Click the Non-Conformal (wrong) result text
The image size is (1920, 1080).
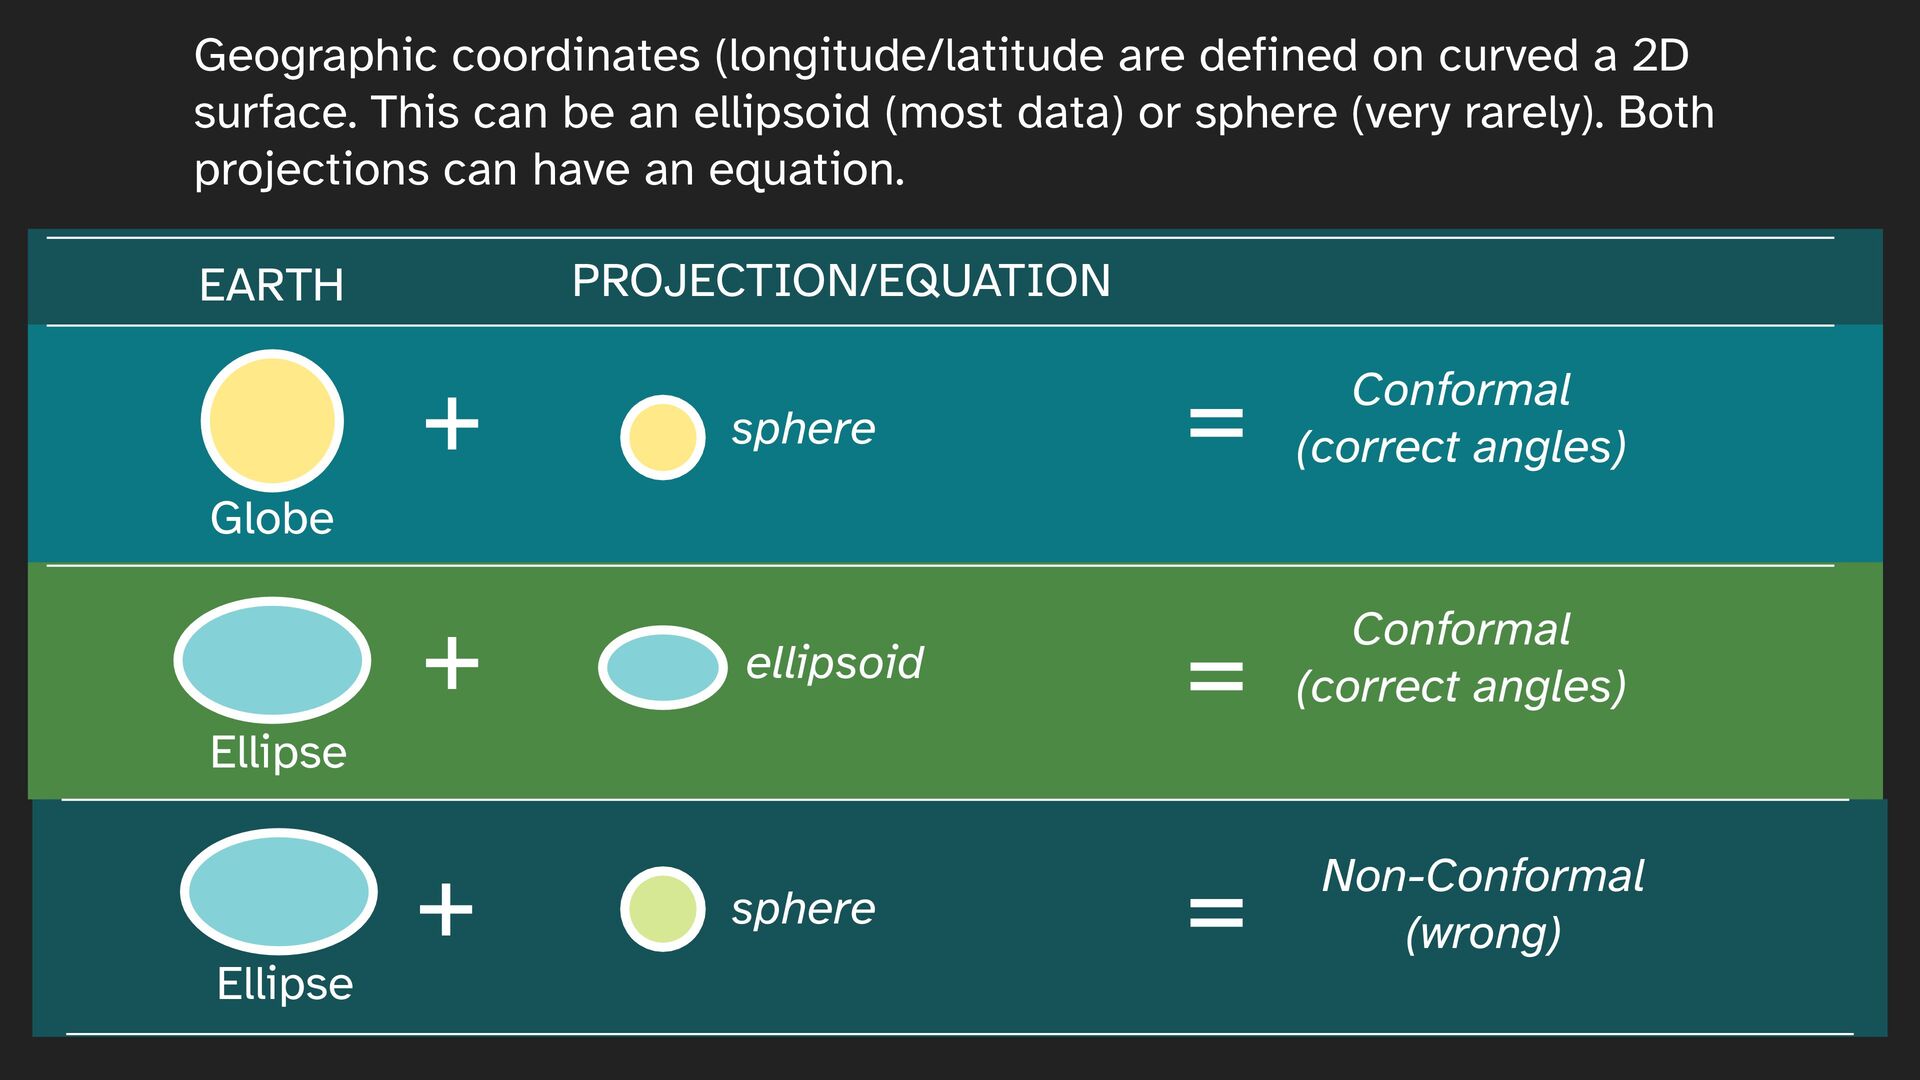click(1483, 904)
